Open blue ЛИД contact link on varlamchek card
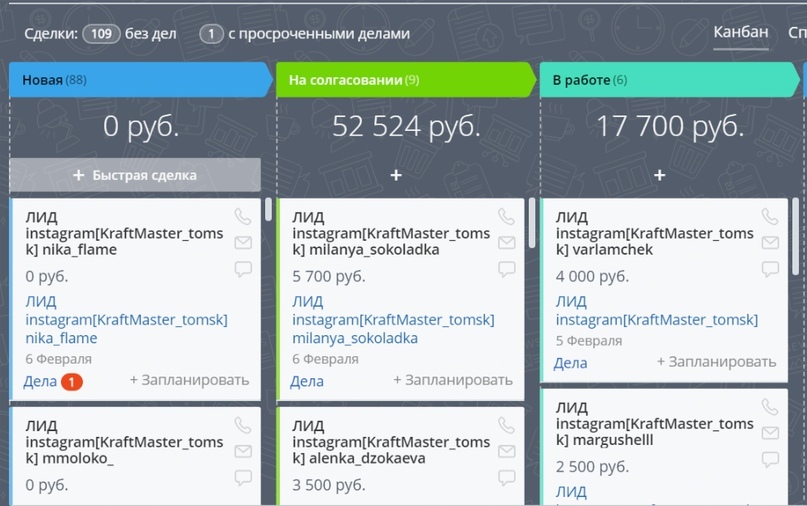Viewport: 807px width, 506px height. pyautogui.click(x=657, y=310)
